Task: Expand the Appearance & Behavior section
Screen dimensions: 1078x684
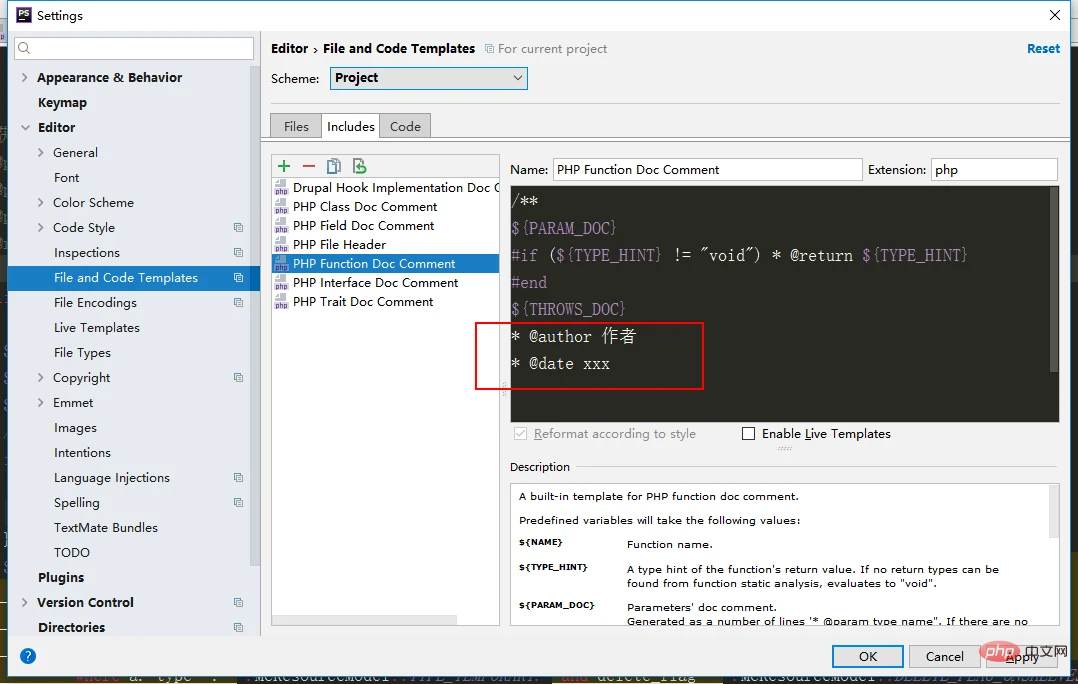Action: 25,78
